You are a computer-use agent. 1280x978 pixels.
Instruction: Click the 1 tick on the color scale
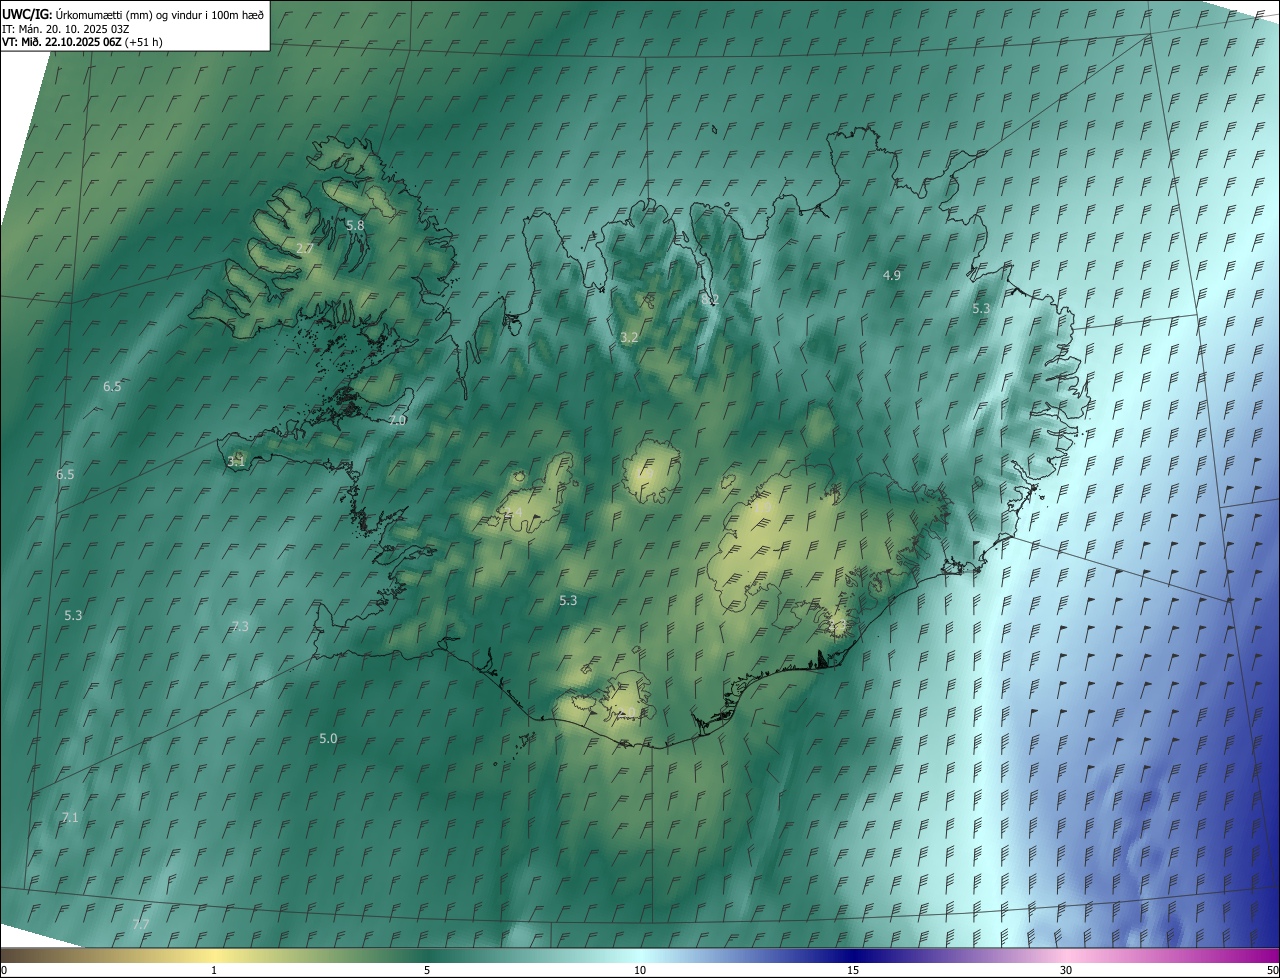click(214, 970)
